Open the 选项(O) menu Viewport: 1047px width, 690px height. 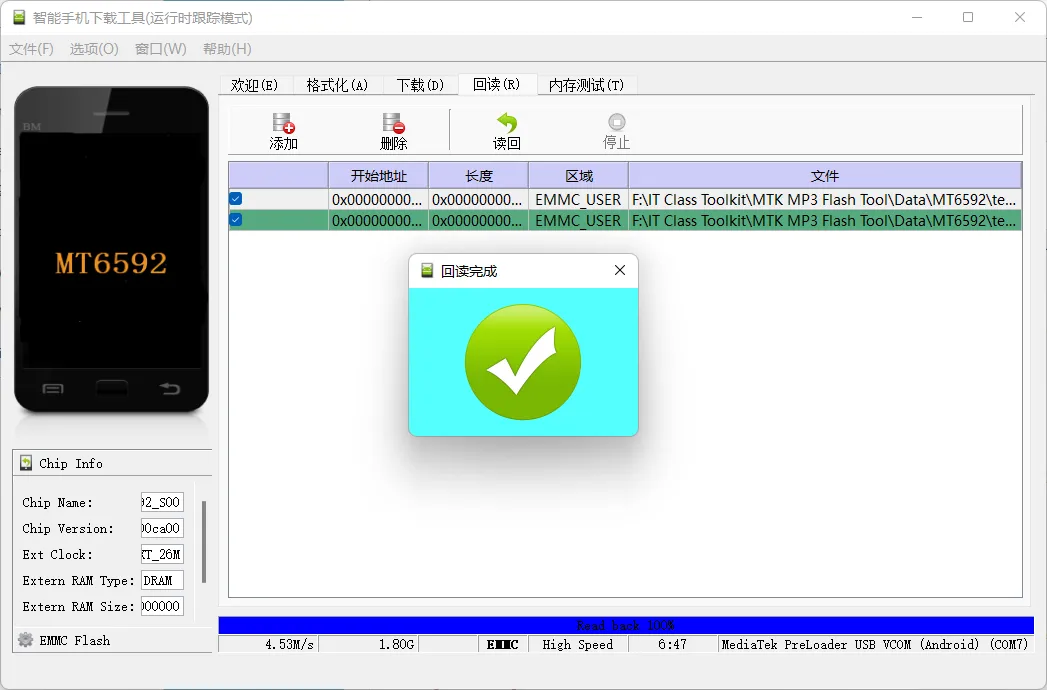click(94, 49)
